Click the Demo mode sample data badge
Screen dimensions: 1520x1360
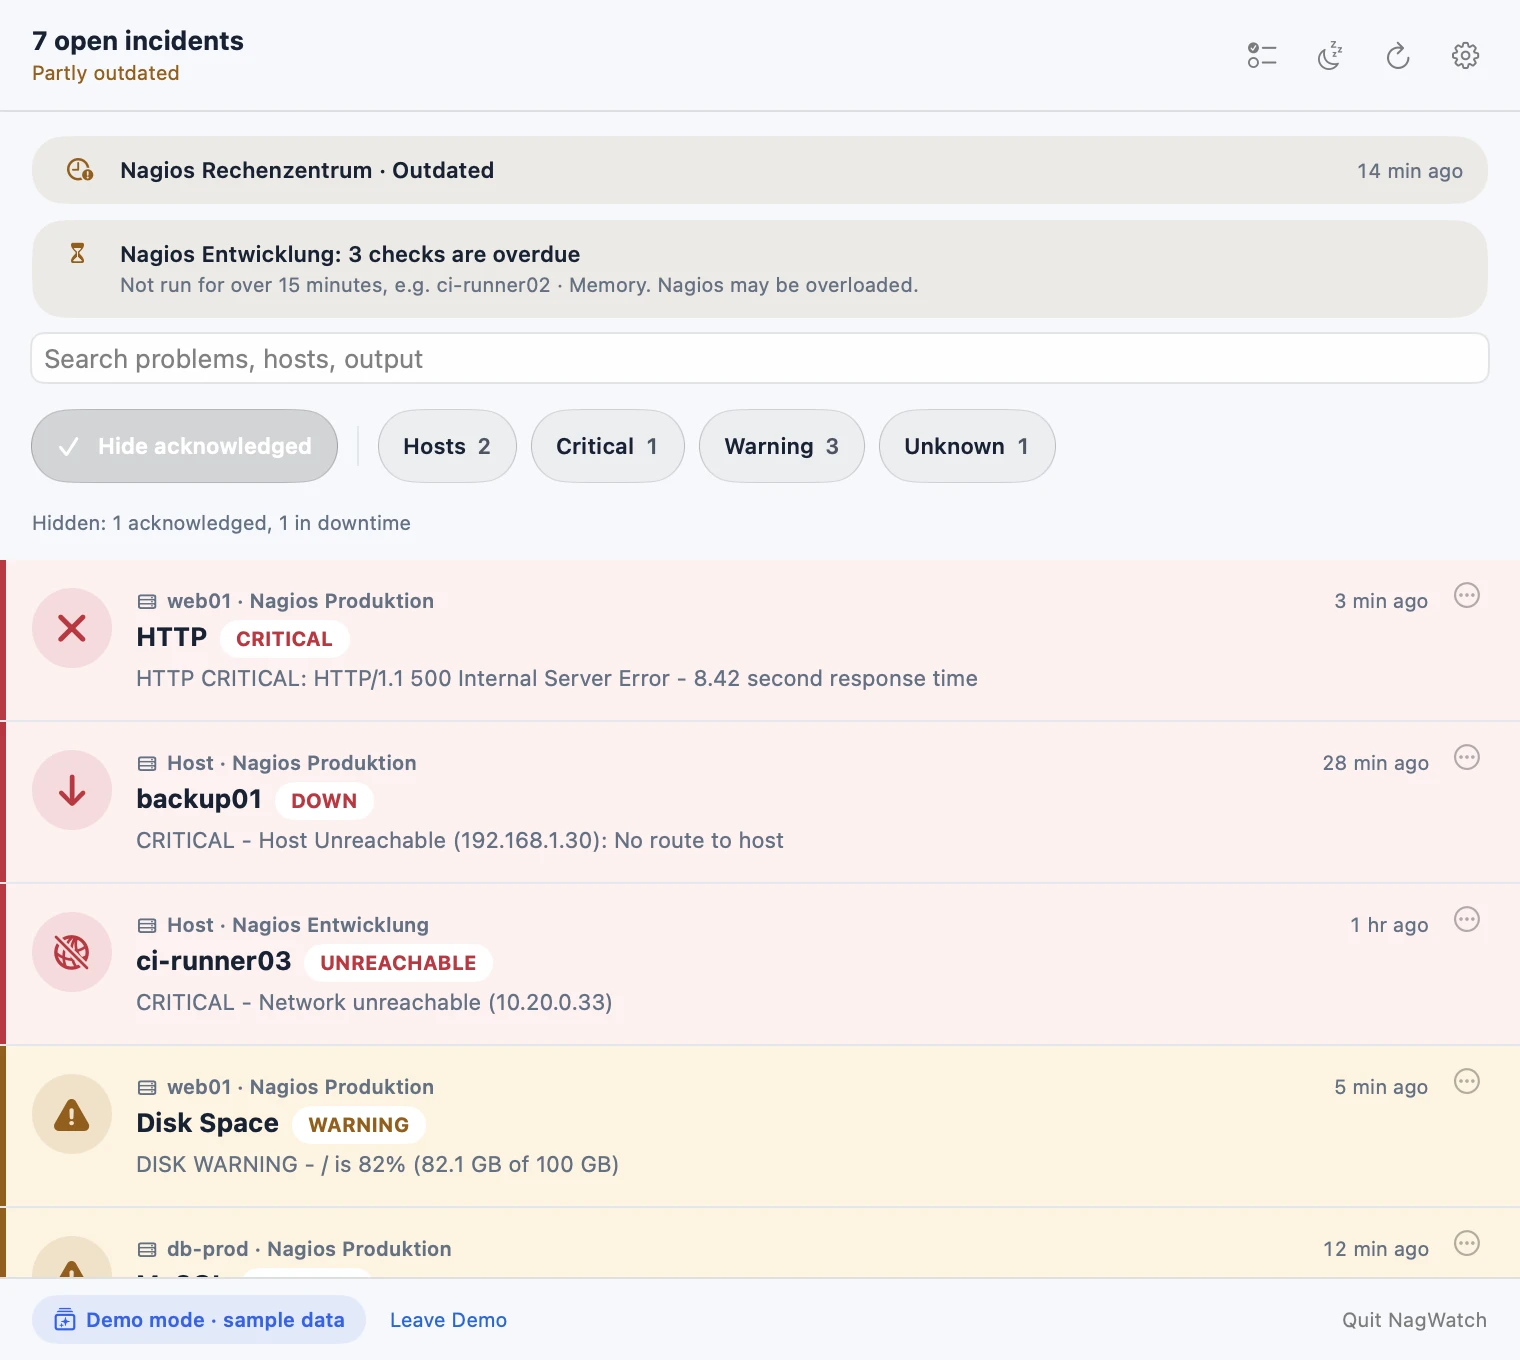[x=199, y=1320]
